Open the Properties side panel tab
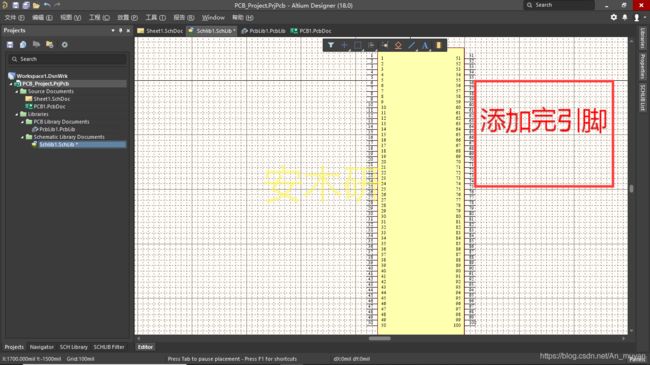 point(643,66)
